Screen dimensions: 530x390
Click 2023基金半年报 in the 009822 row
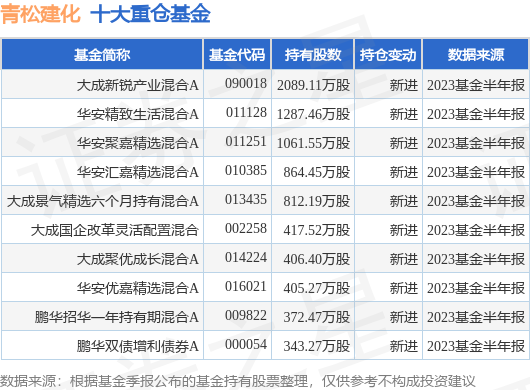[476, 317]
